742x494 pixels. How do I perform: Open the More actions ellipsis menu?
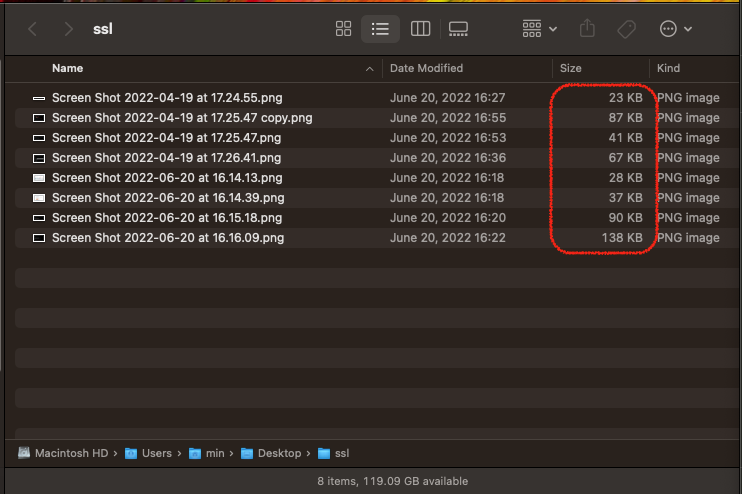tap(676, 29)
